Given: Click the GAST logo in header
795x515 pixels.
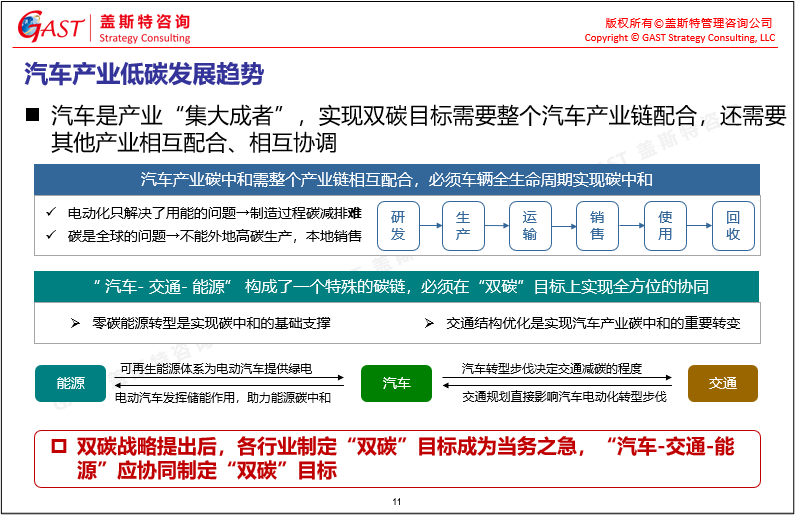Looking at the screenshot, I should pos(50,26).
